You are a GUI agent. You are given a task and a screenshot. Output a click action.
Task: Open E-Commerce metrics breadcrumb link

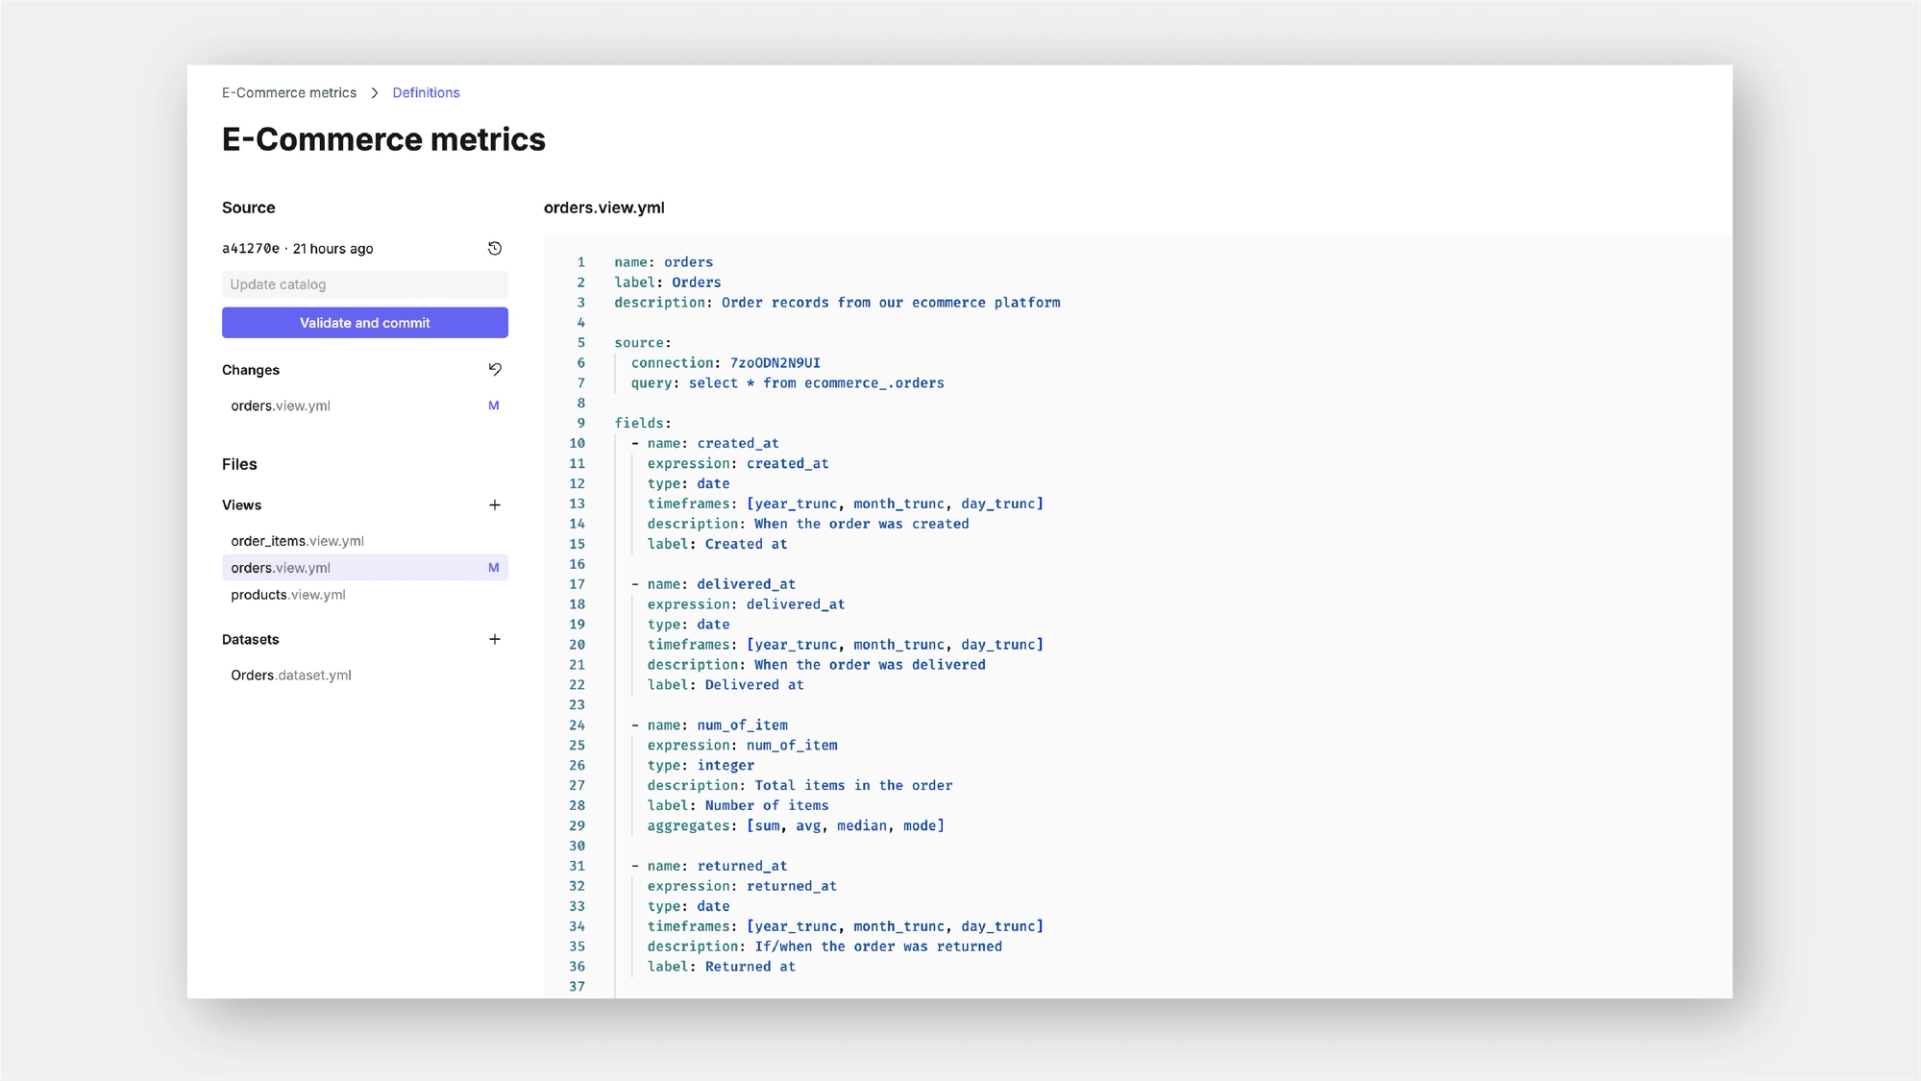(289, 93)
